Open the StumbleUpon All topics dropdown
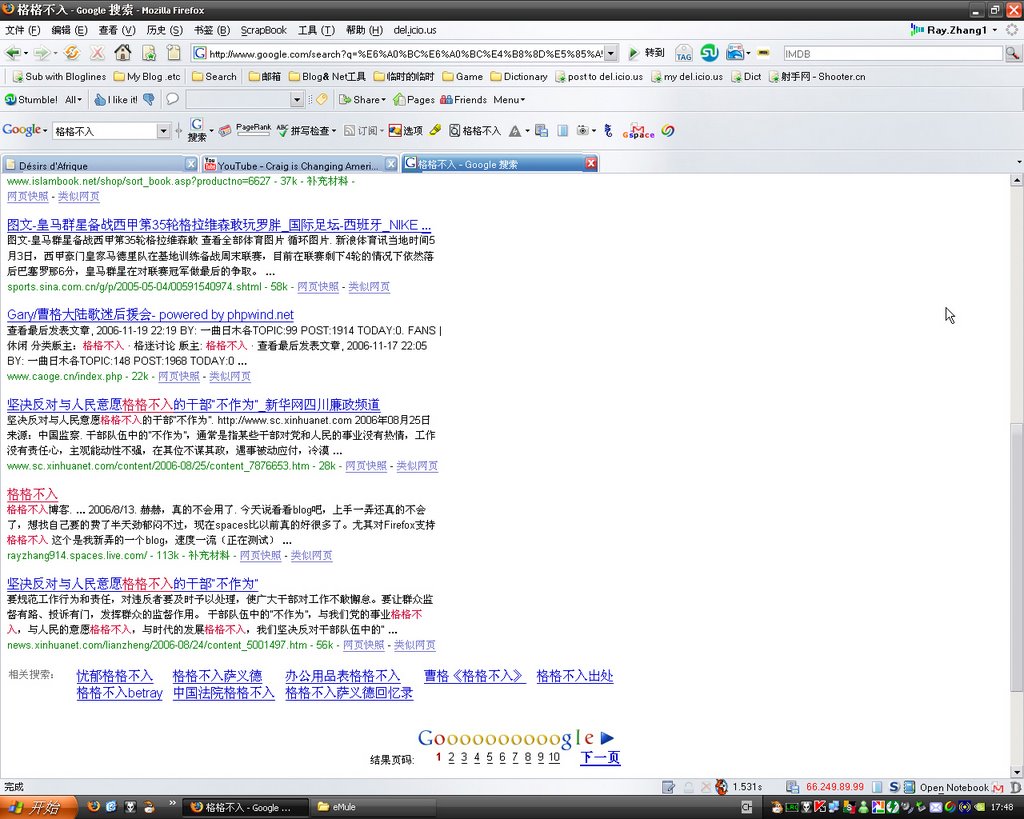 (73, 99)
